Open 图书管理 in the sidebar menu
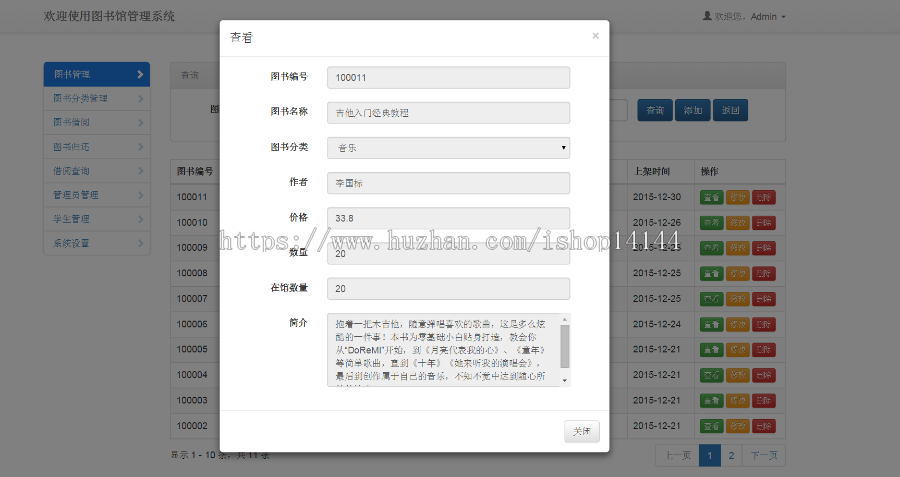This screenshot has height=477, width=900. (x=96, y=75)
